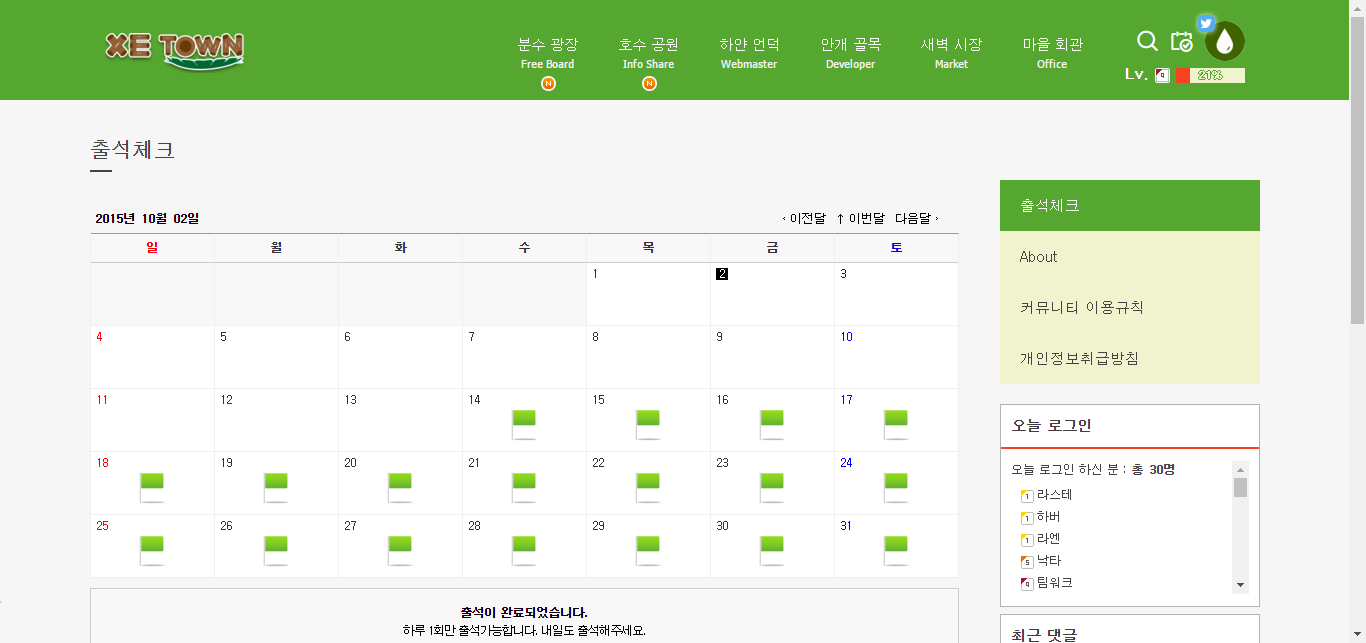Screen dimensions: 1366x643
Task: Click the green flag on day 16
Action: pos(772,424)
